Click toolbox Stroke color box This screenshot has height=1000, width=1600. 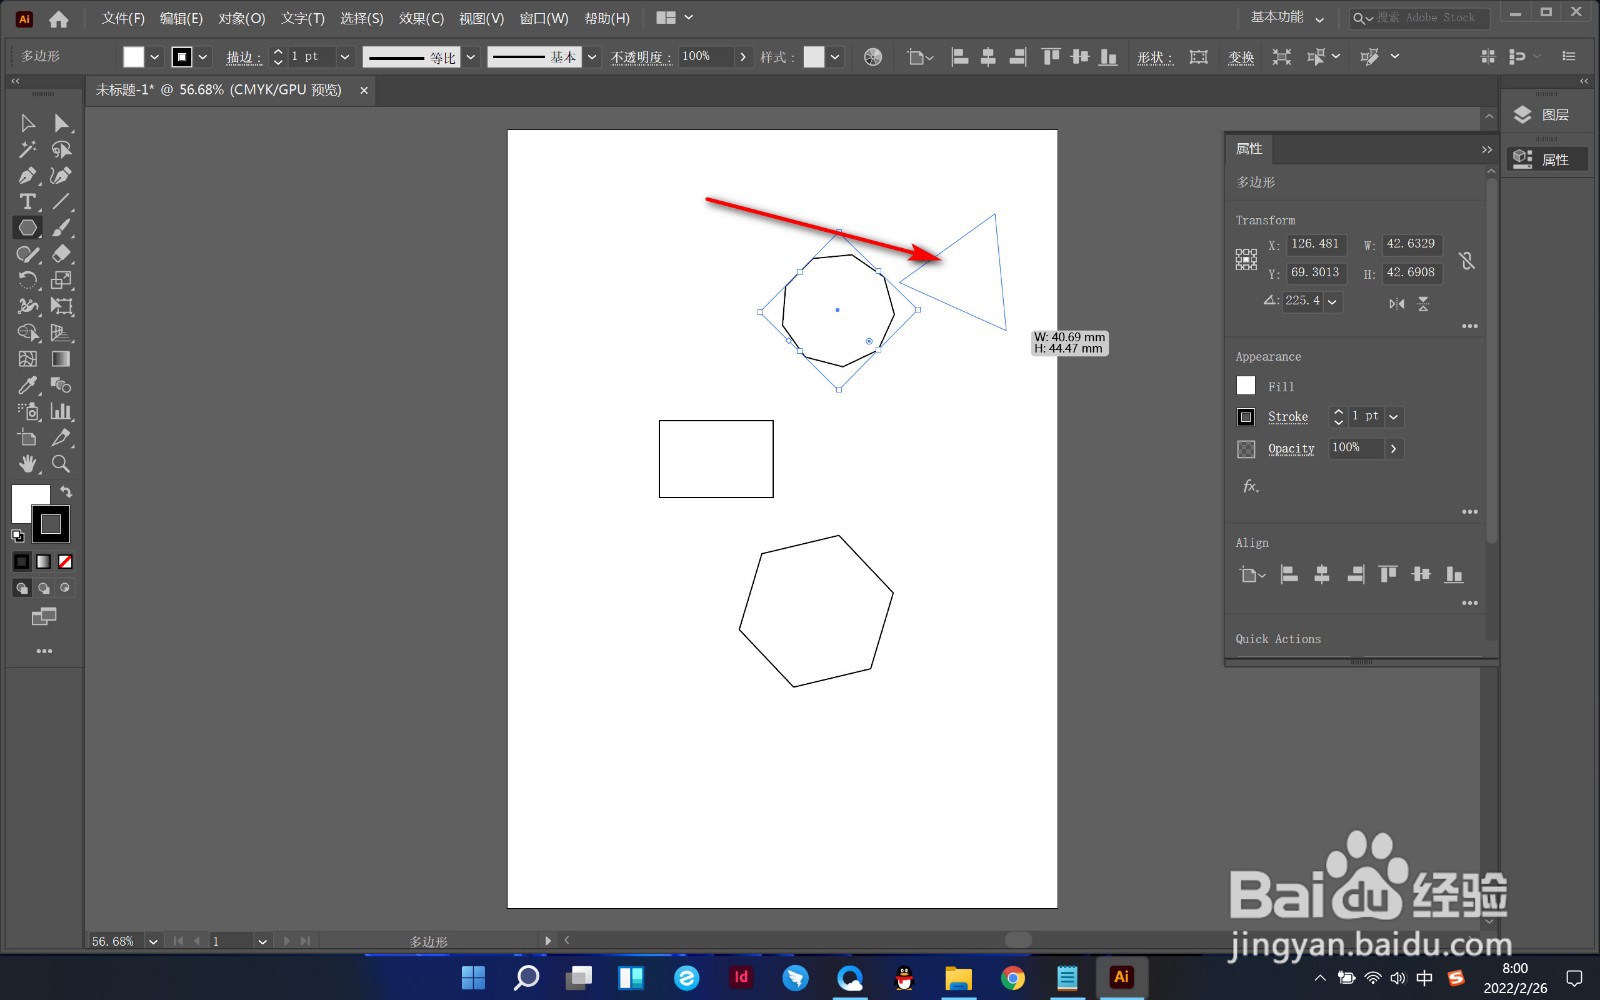point(51,523)
